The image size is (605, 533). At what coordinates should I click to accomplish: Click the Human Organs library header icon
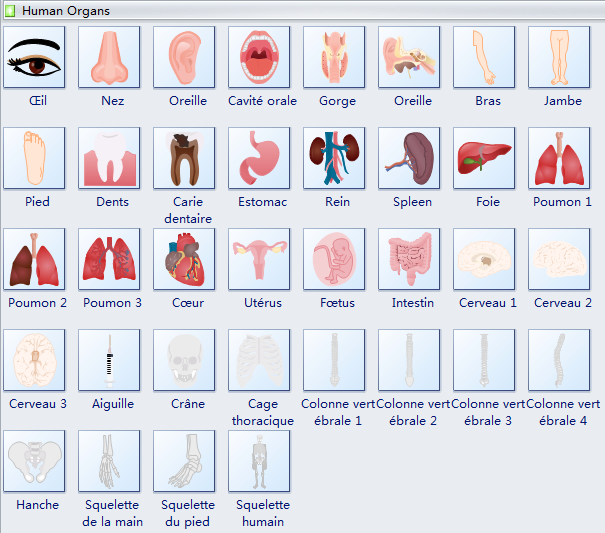point(10,11)
